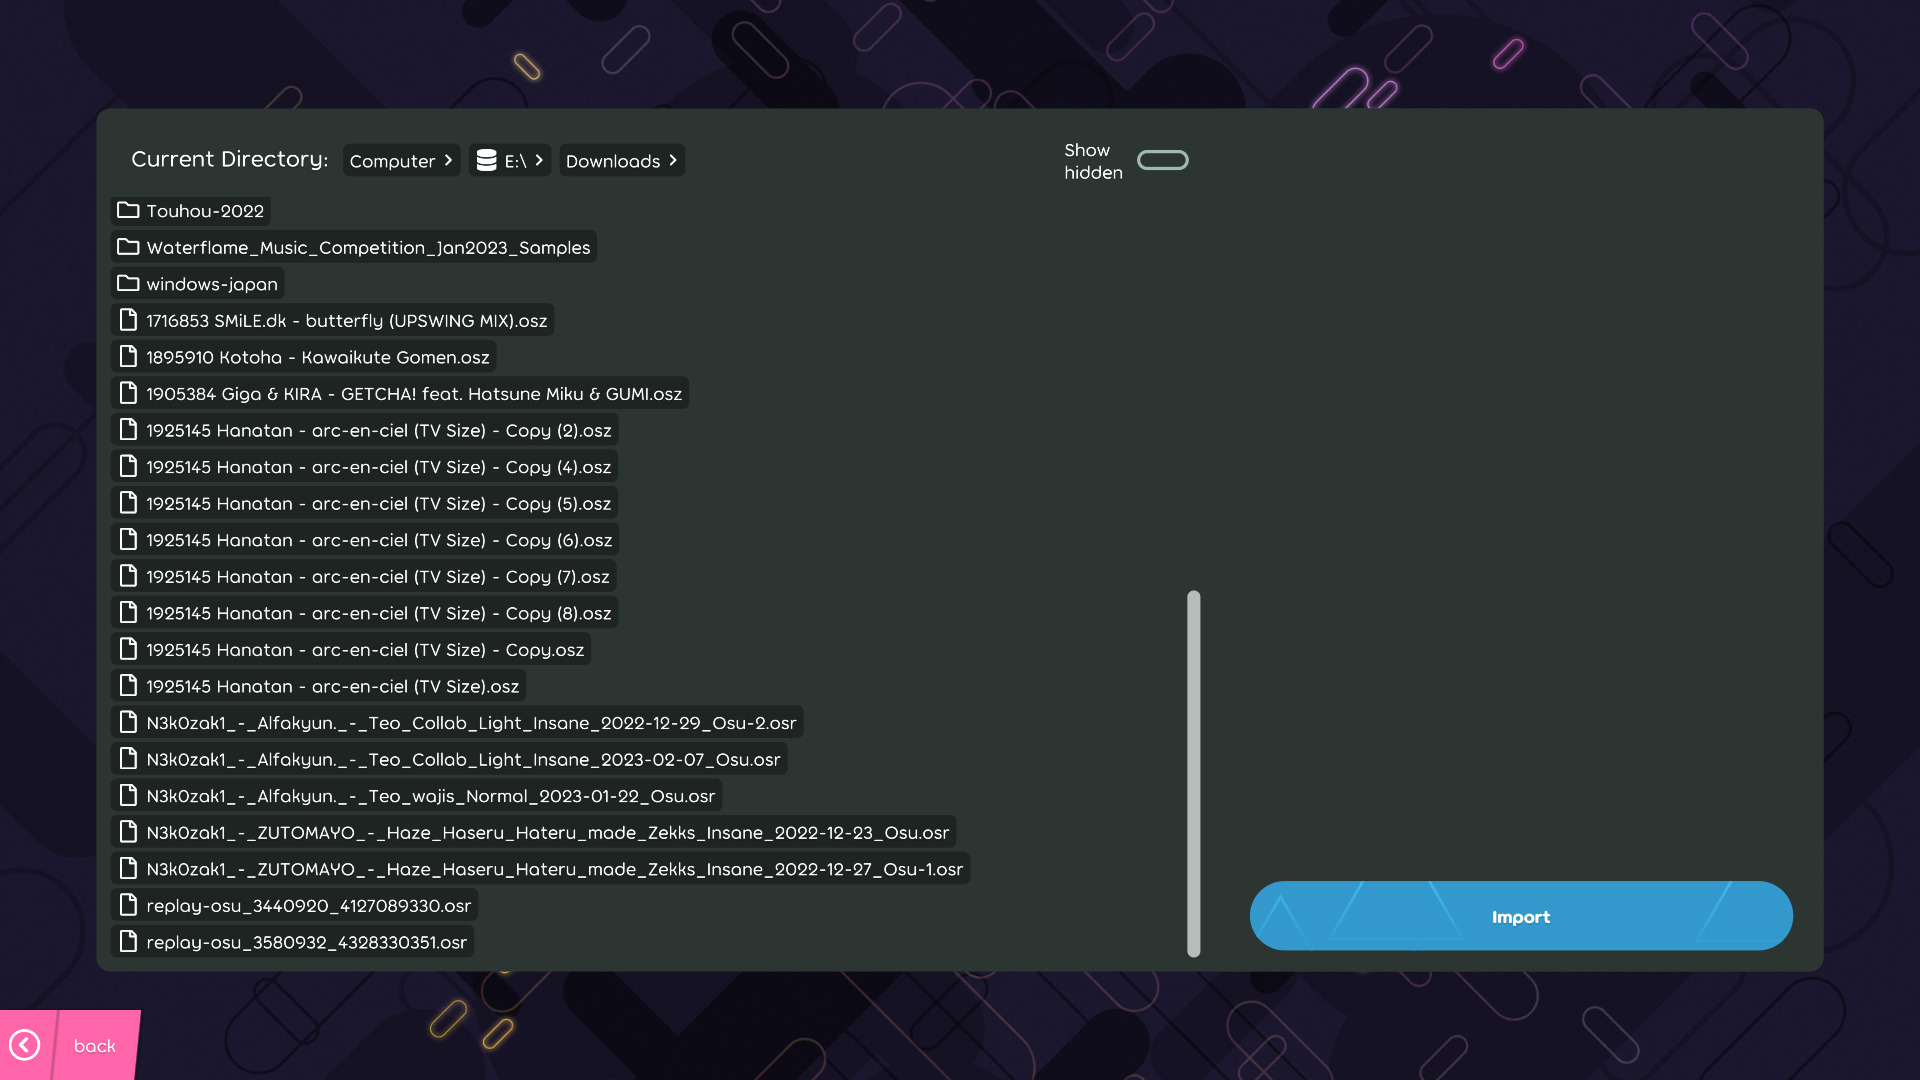The width and height of the screenshot is (1920, 1080).
Task: Click the back arrow circle icon
Action: tap(24, 1045)
